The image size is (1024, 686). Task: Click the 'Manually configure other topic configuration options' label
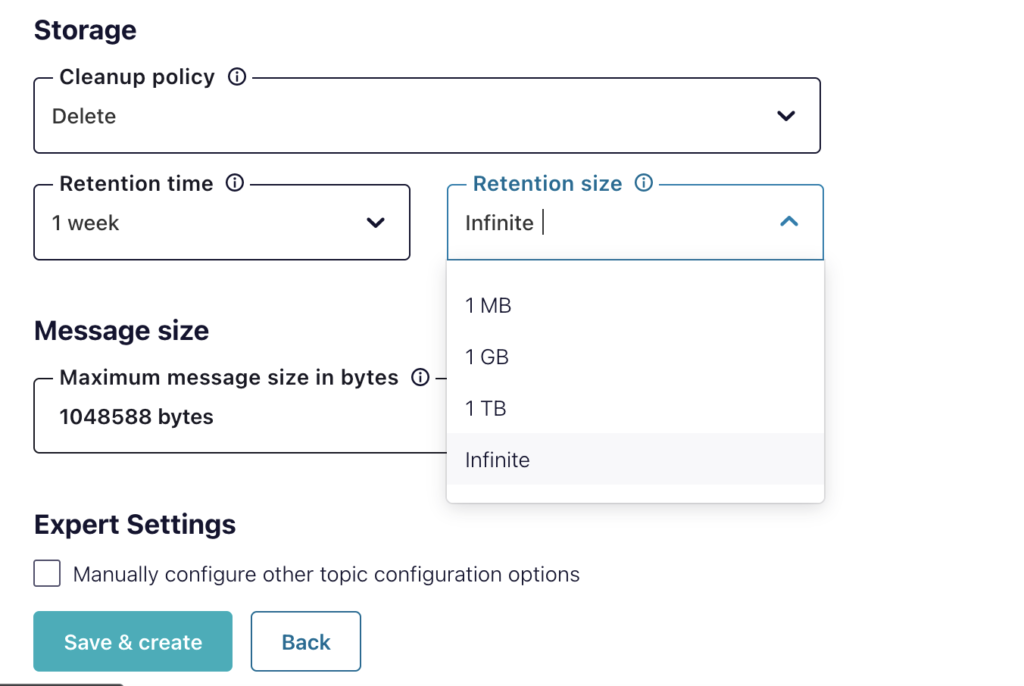[x=326, y=575]
